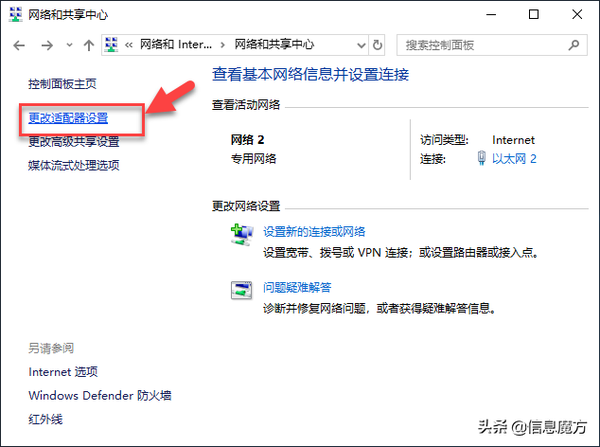This screenshot has width=600, height=447.
Task: Refresh the address bar location
Action: 377,45
